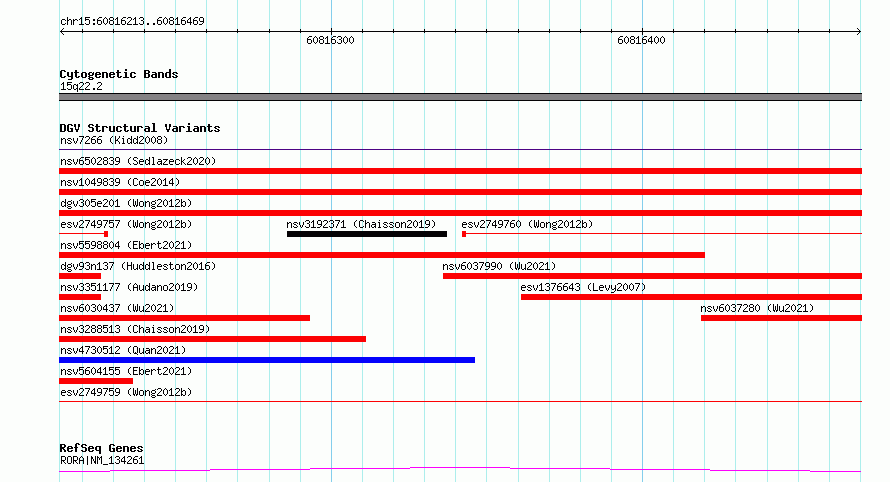Open the esv1376643 (Levy2007) label
890x482 pixels.
click(x=583, y=288)
